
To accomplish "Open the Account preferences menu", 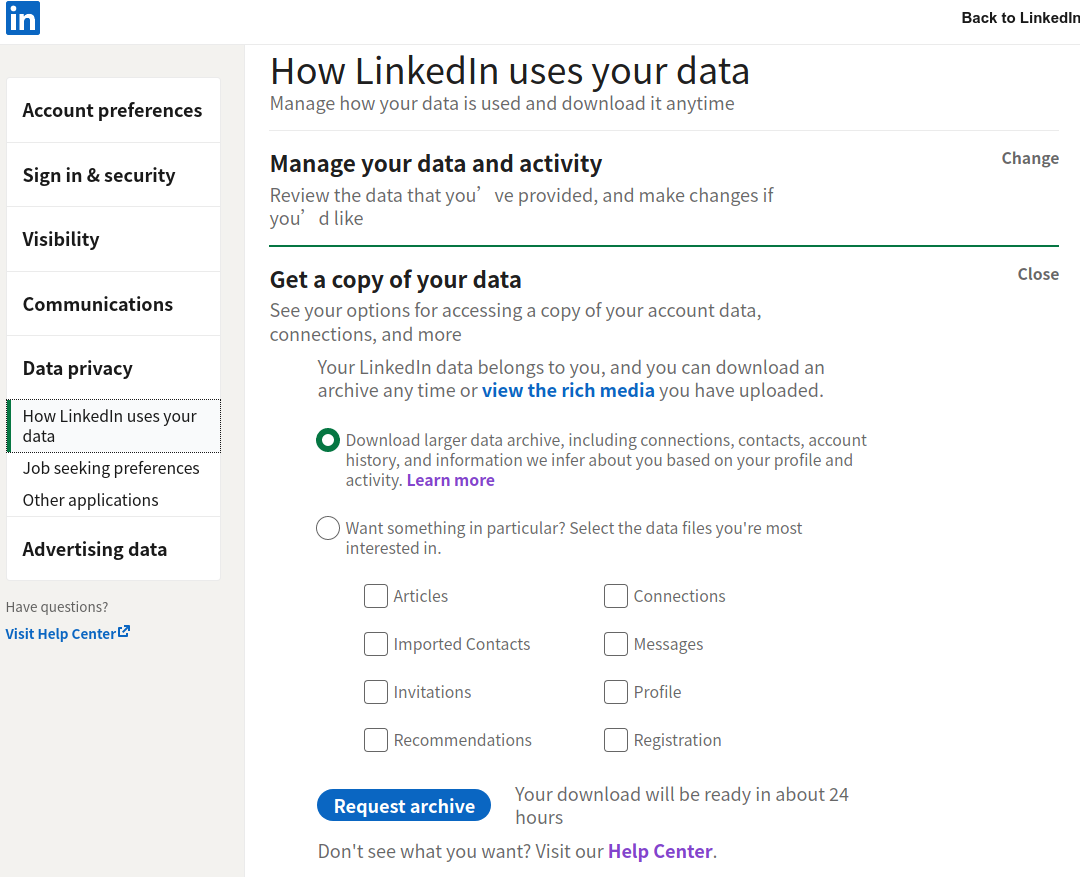I will click(112, 110).
